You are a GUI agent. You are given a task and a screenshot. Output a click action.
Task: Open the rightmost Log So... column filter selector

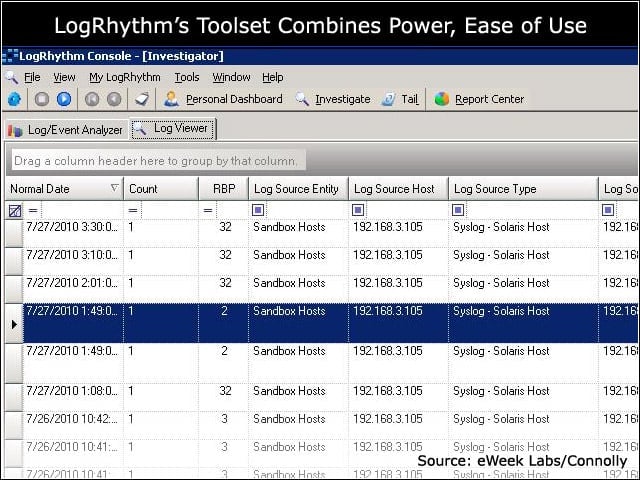608,210
